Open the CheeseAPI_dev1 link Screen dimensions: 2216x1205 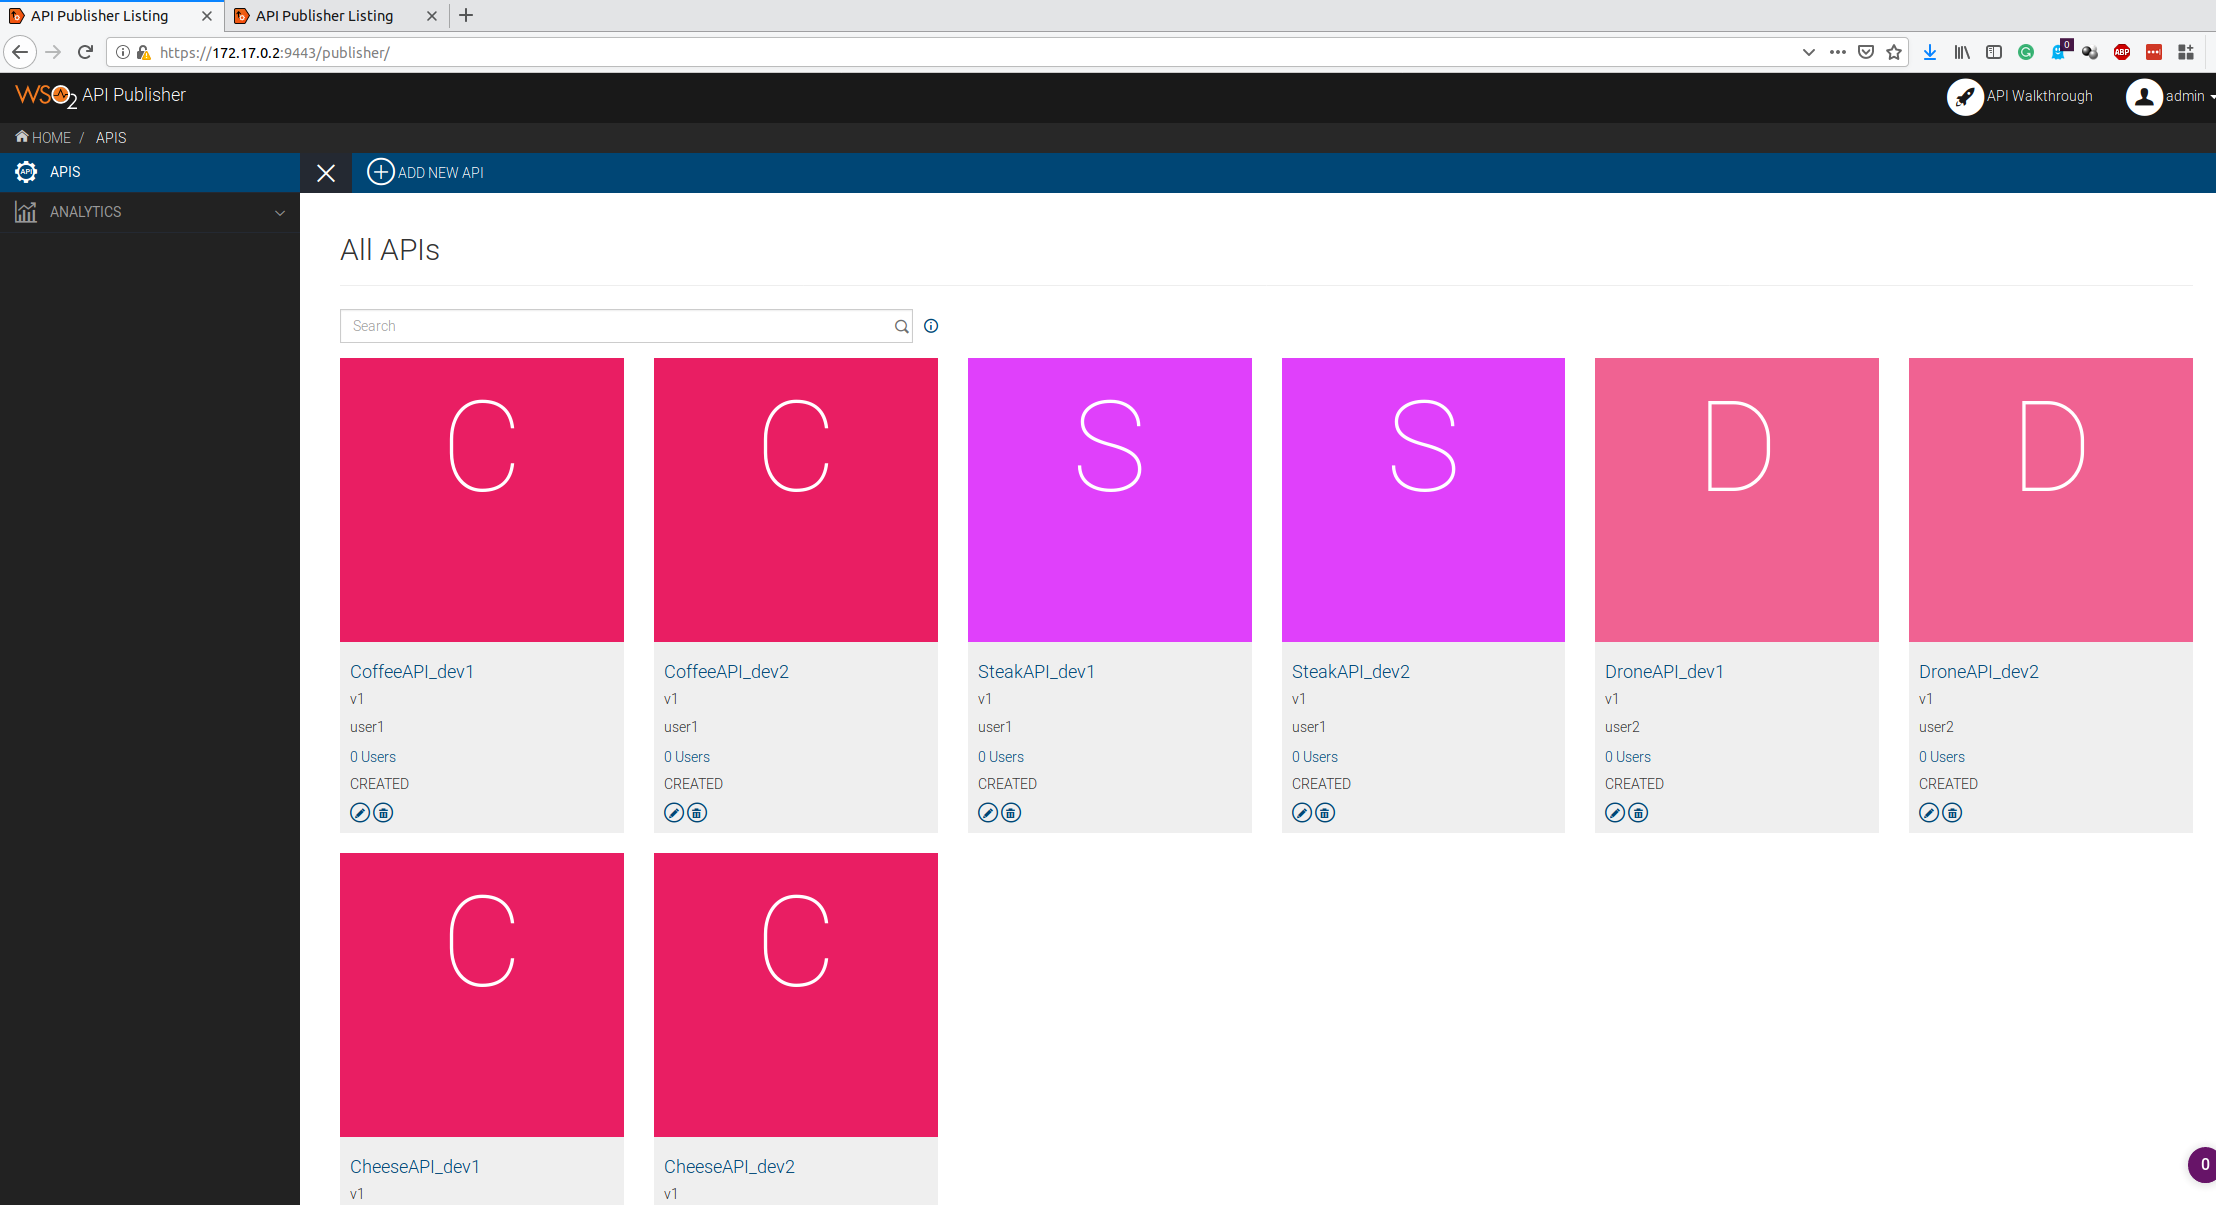[414, 1166]
